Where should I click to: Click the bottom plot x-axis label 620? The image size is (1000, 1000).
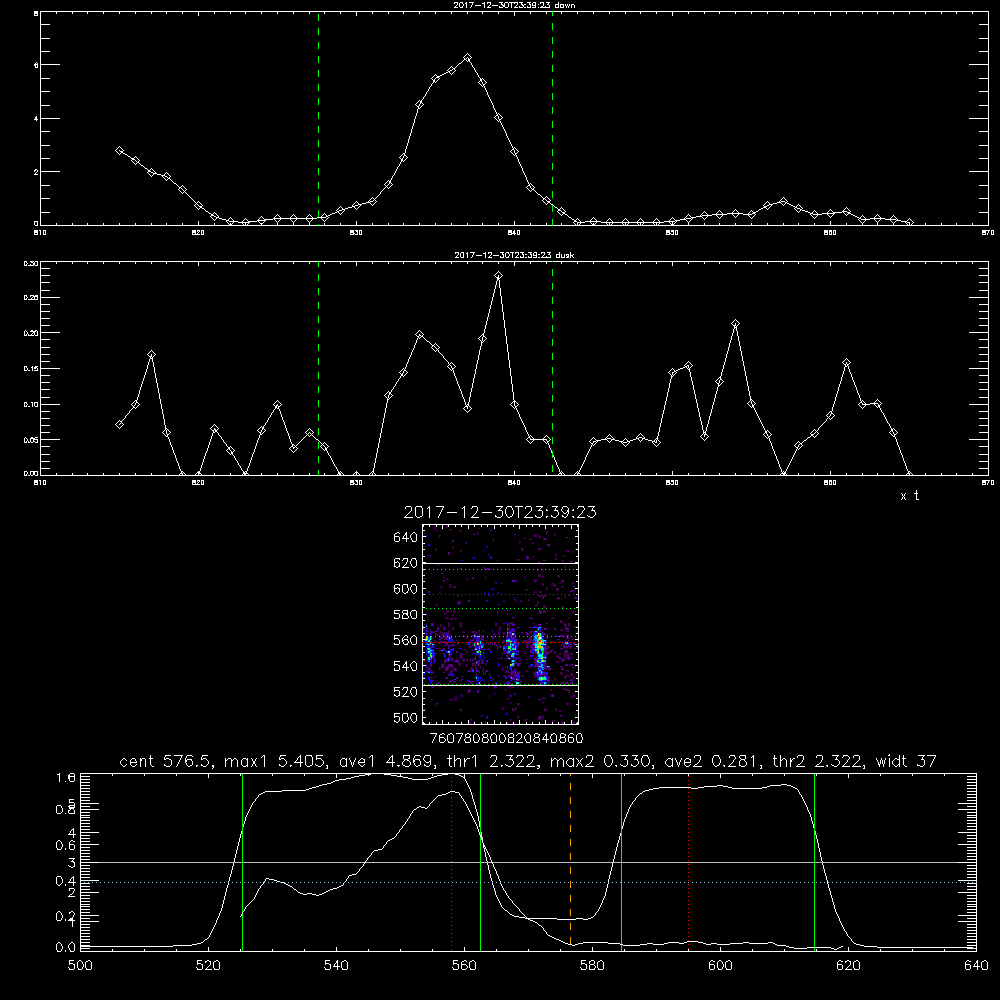(x=848, y=966)
